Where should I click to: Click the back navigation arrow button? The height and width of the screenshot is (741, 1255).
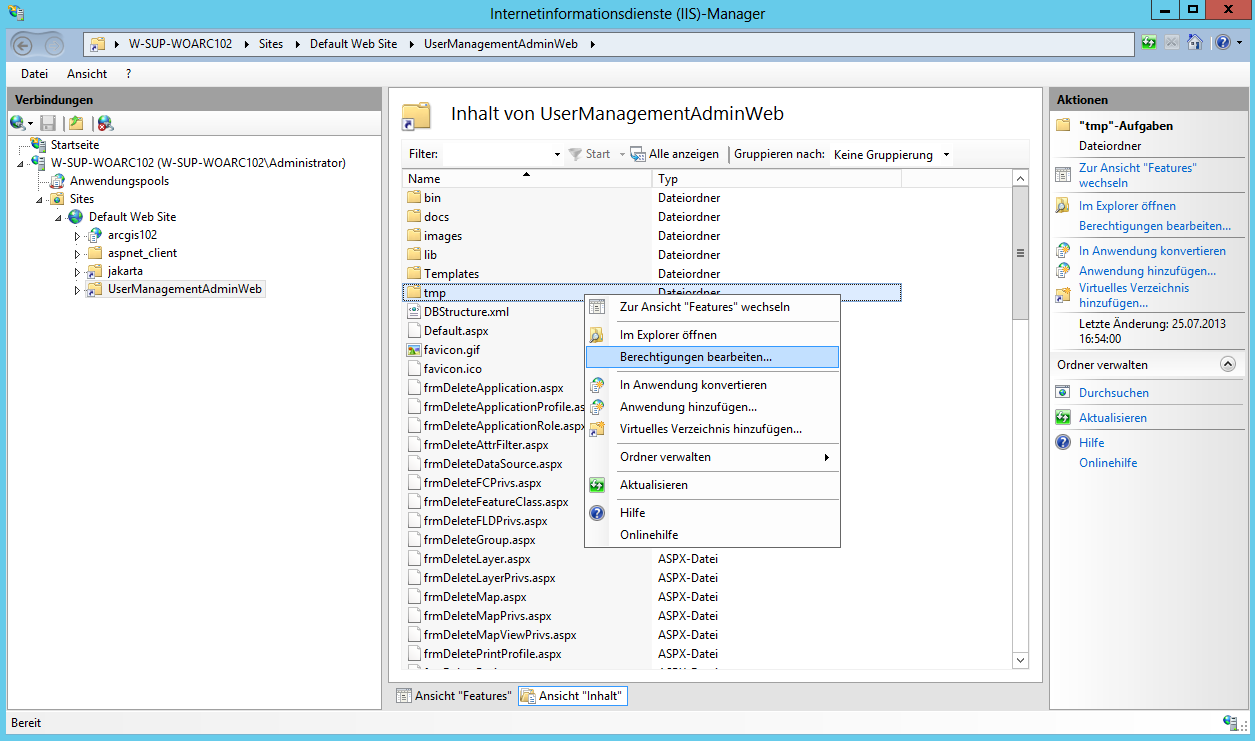coord(25,44)
